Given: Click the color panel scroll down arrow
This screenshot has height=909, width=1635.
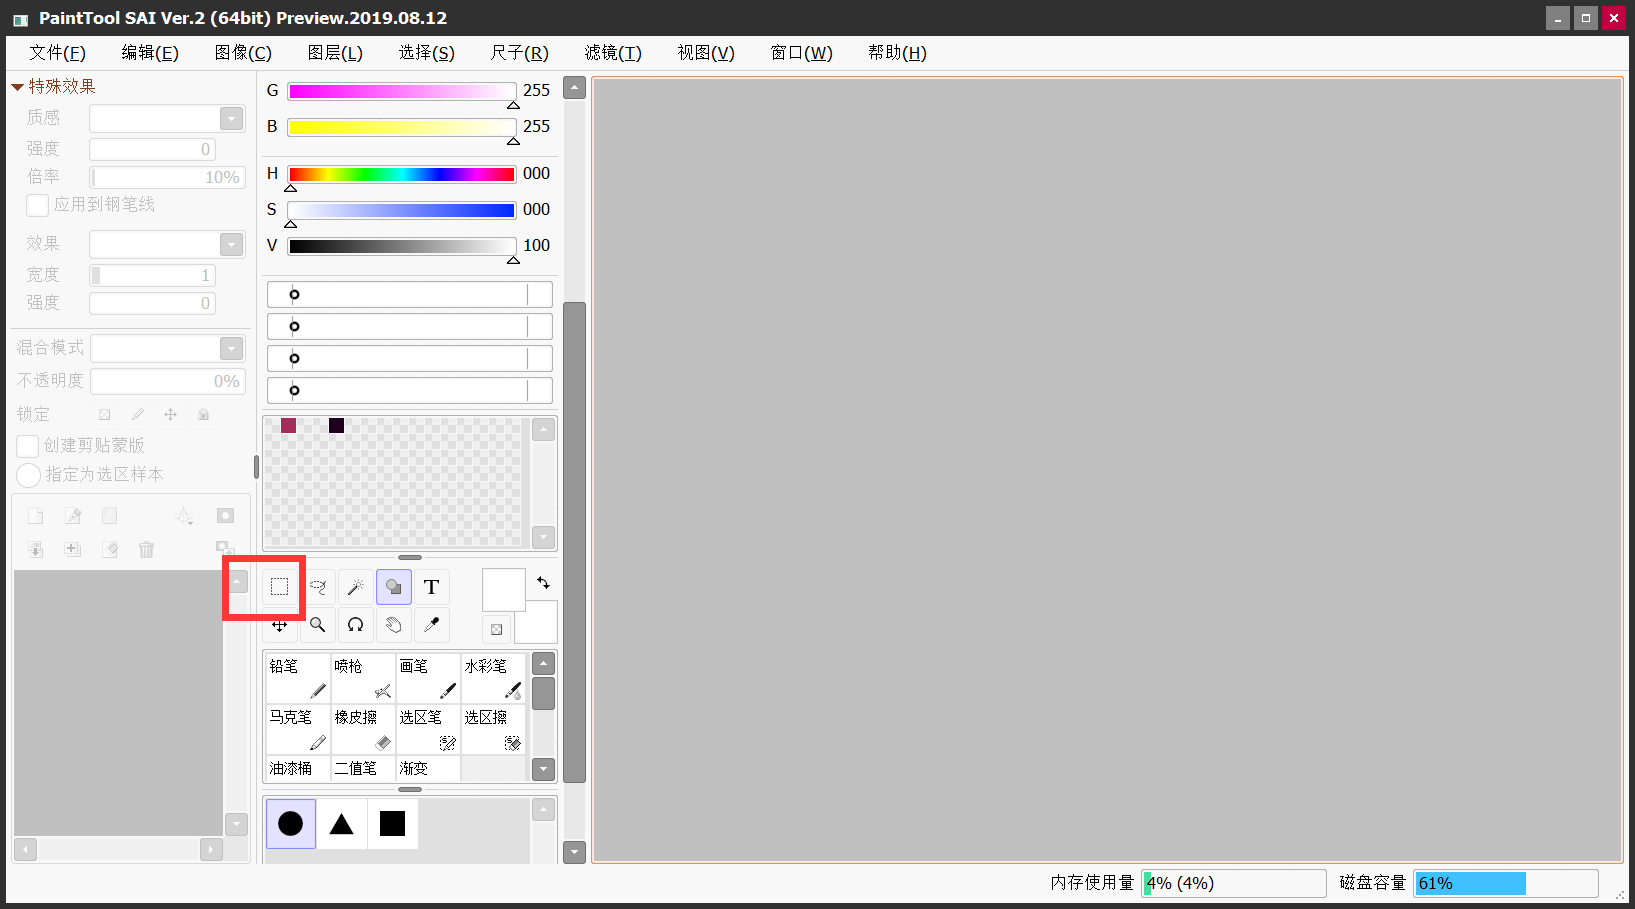Looking at the screenshot, I should point(574,852).
